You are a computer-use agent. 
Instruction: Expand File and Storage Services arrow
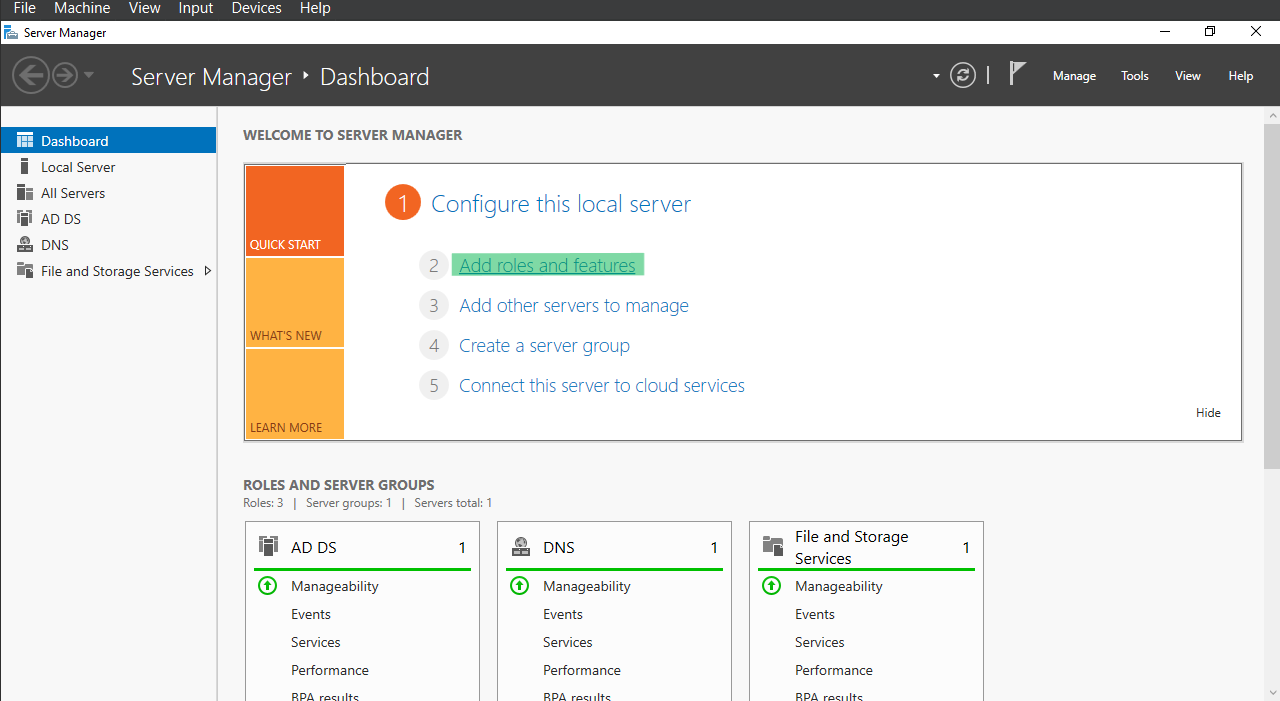tap(207, 271)
